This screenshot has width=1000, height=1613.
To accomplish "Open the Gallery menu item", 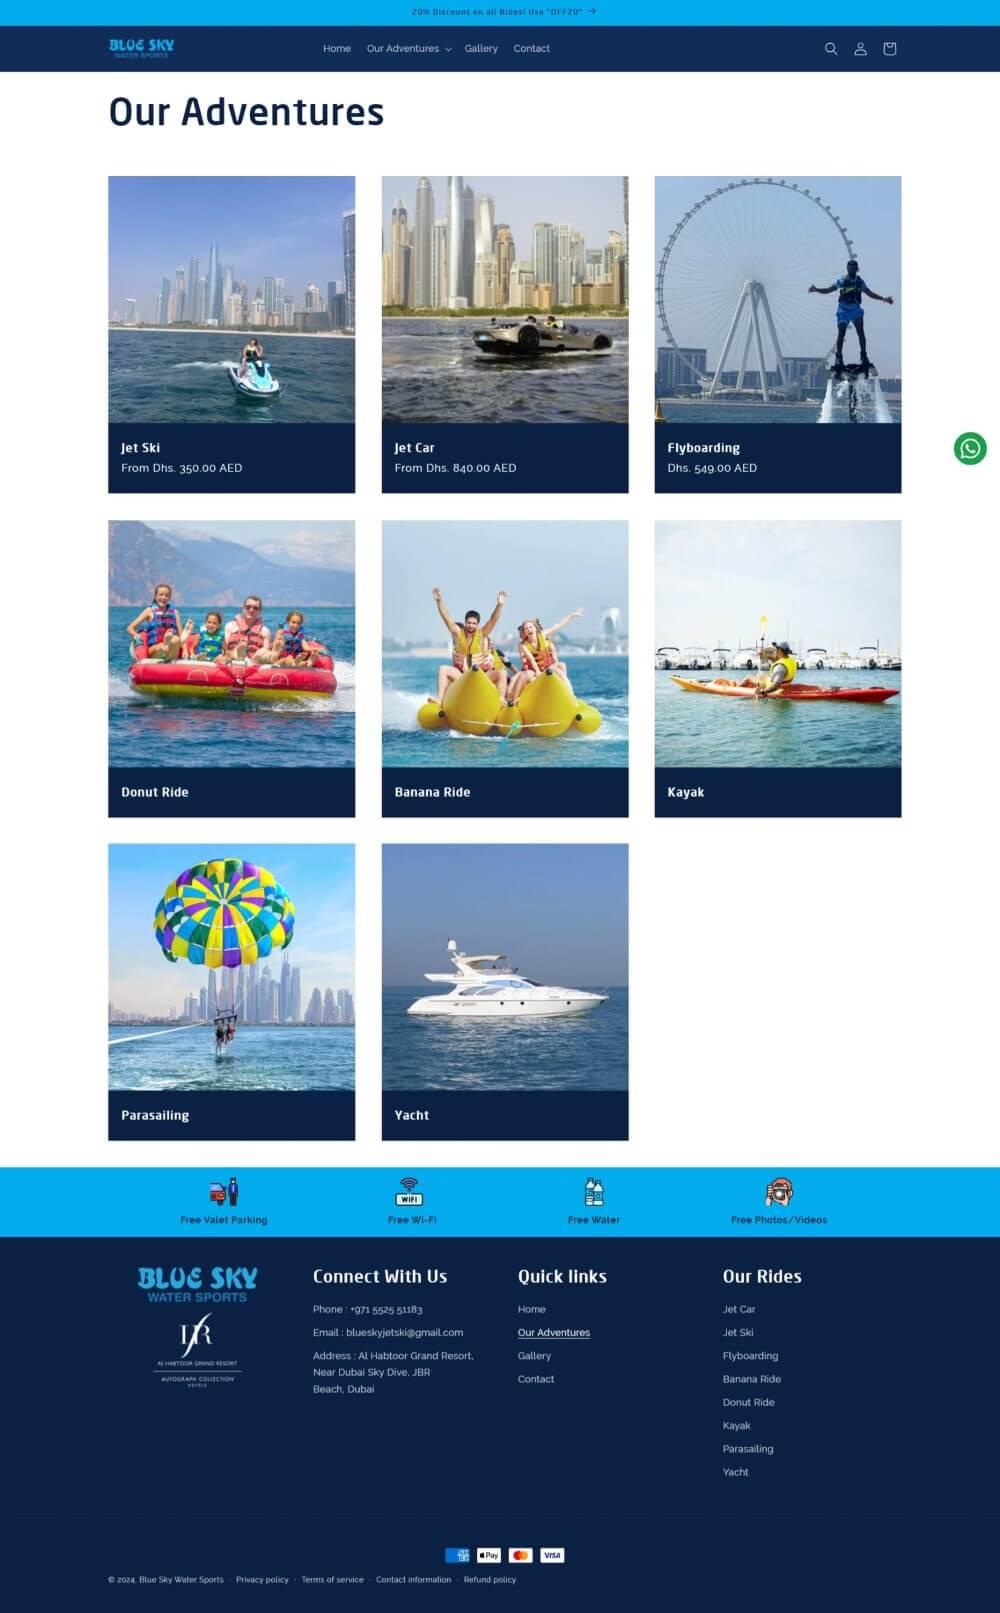I will [x=481, y=49].
